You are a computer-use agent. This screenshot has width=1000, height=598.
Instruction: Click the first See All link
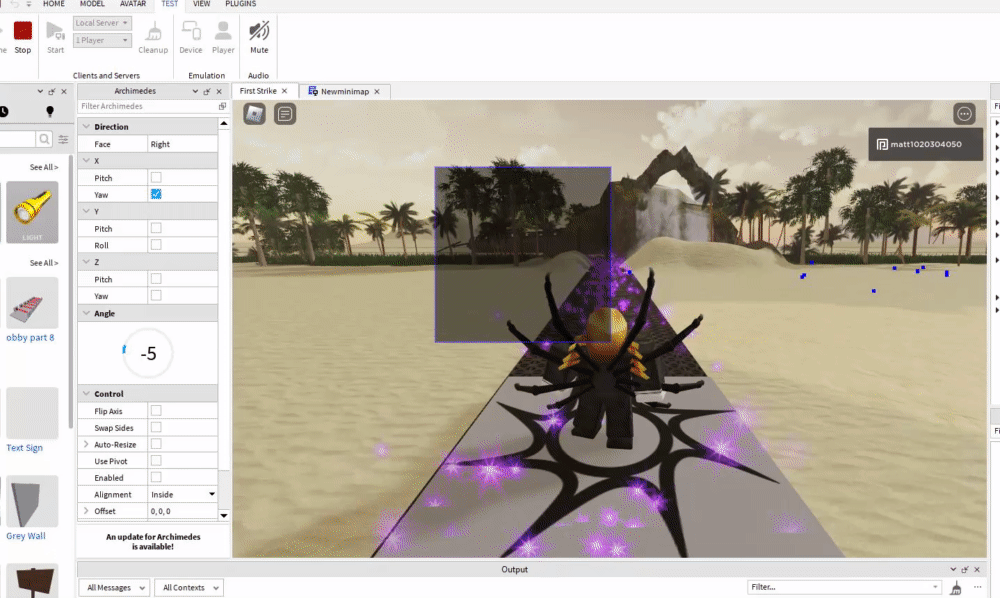(44, 167)
